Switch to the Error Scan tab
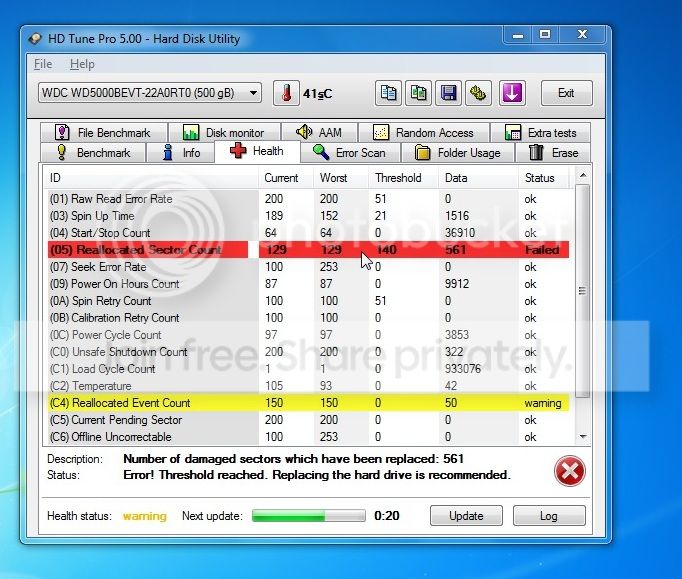The width and height of the screenshot is (682, 579). (349, 153)
